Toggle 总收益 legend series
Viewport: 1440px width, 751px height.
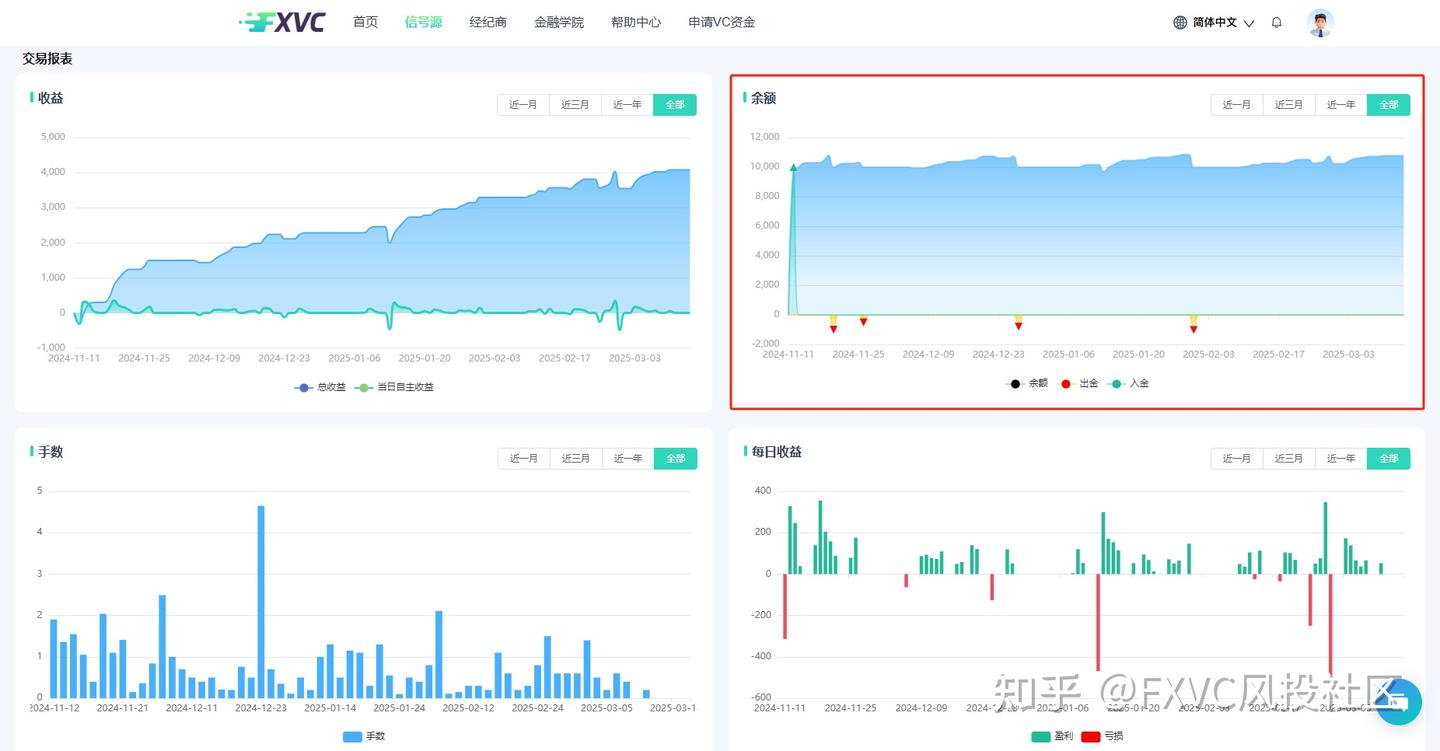point(320,387)
